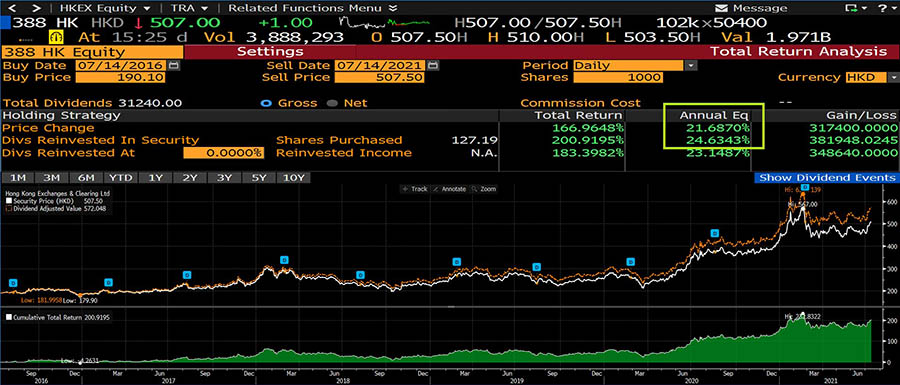This screenshot has height=385, width=900.
Task: Click the Sell Price field 507.50
Action: (x=379, y=77)
